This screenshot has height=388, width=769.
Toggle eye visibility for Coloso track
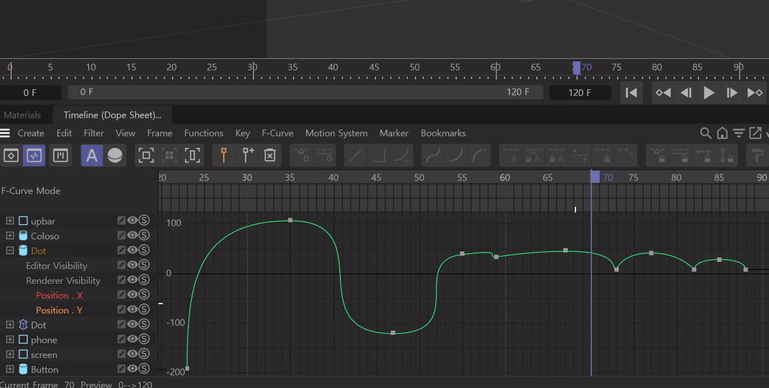[x=132, y=235]
